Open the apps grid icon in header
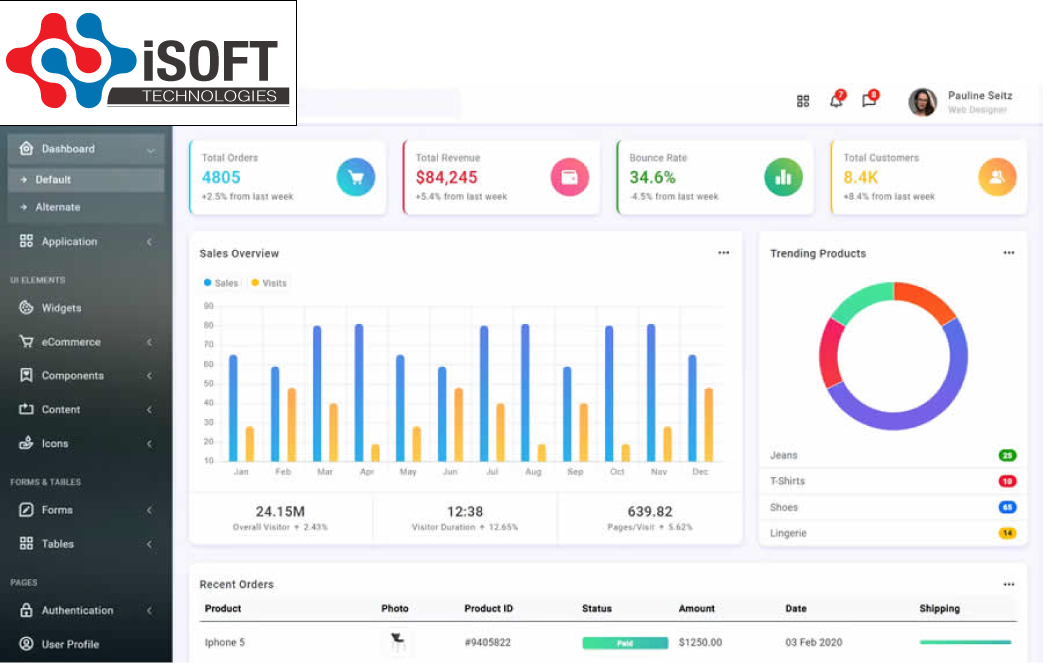Image resolution: width=1043 pixels, height=663 pixels. pos(803,101)
